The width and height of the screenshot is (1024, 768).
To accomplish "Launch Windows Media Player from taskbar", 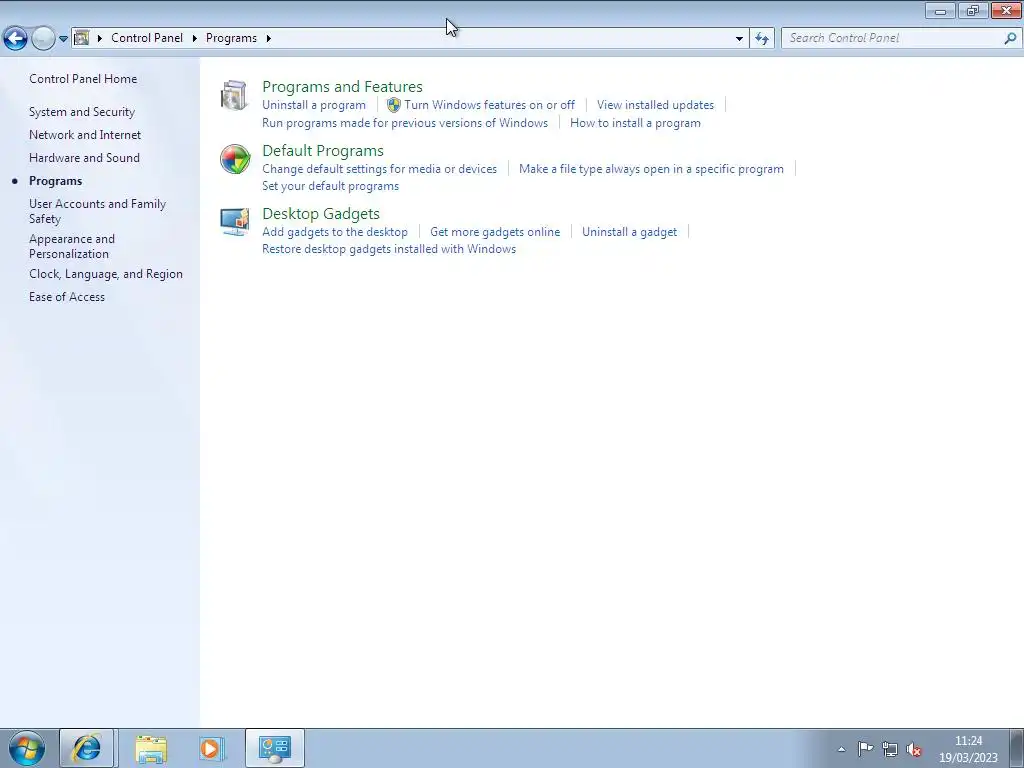I will [x=211, y=748].
